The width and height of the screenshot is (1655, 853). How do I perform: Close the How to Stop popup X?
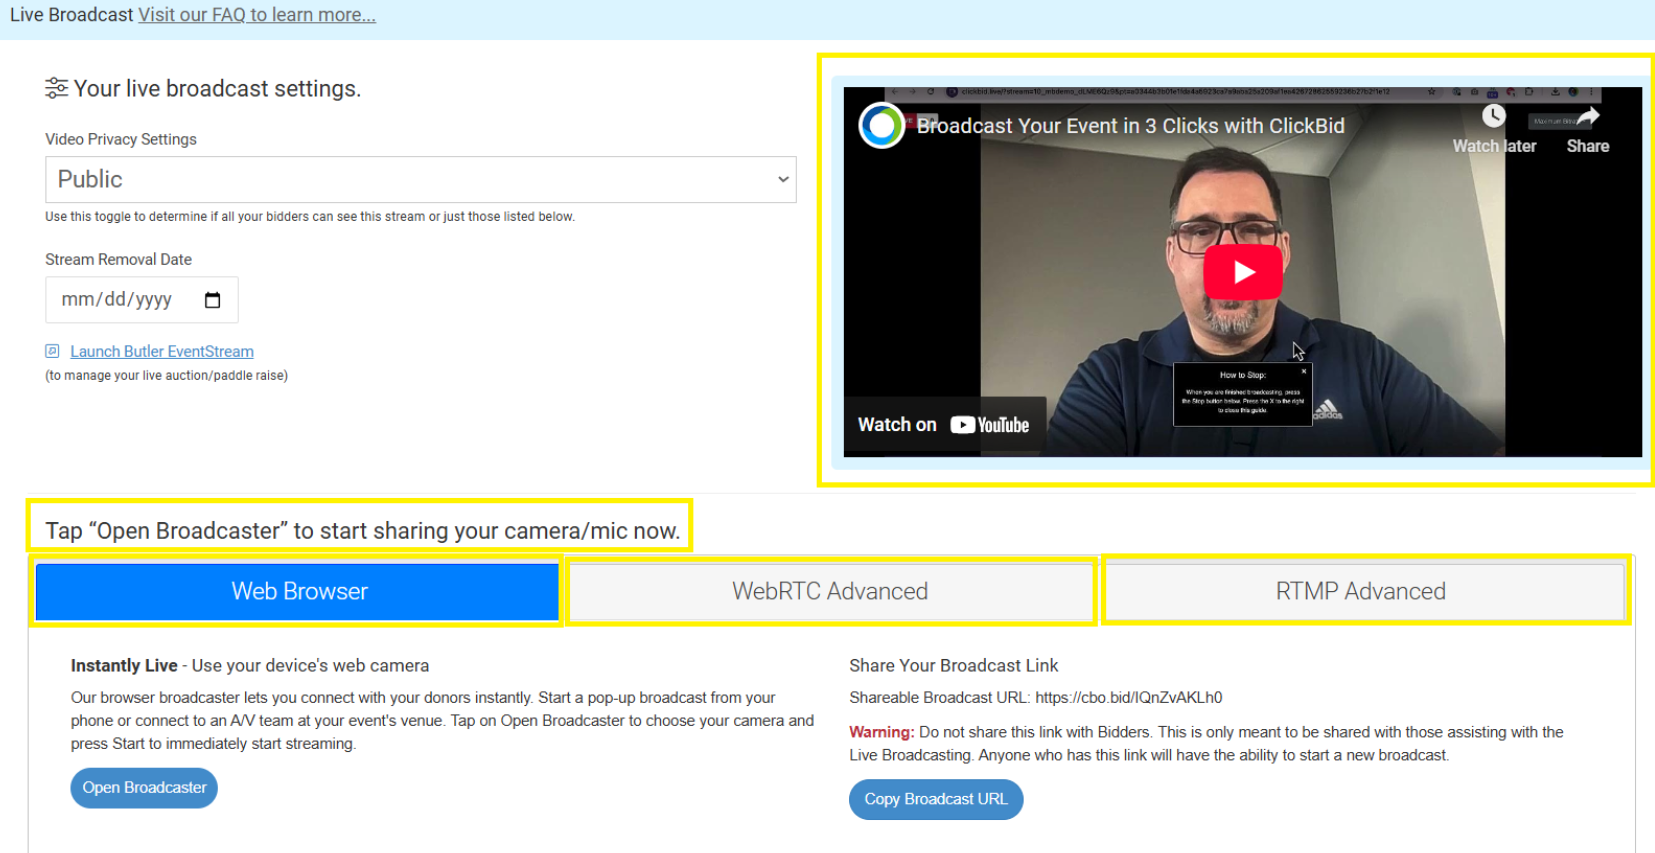pos(1303,371)
